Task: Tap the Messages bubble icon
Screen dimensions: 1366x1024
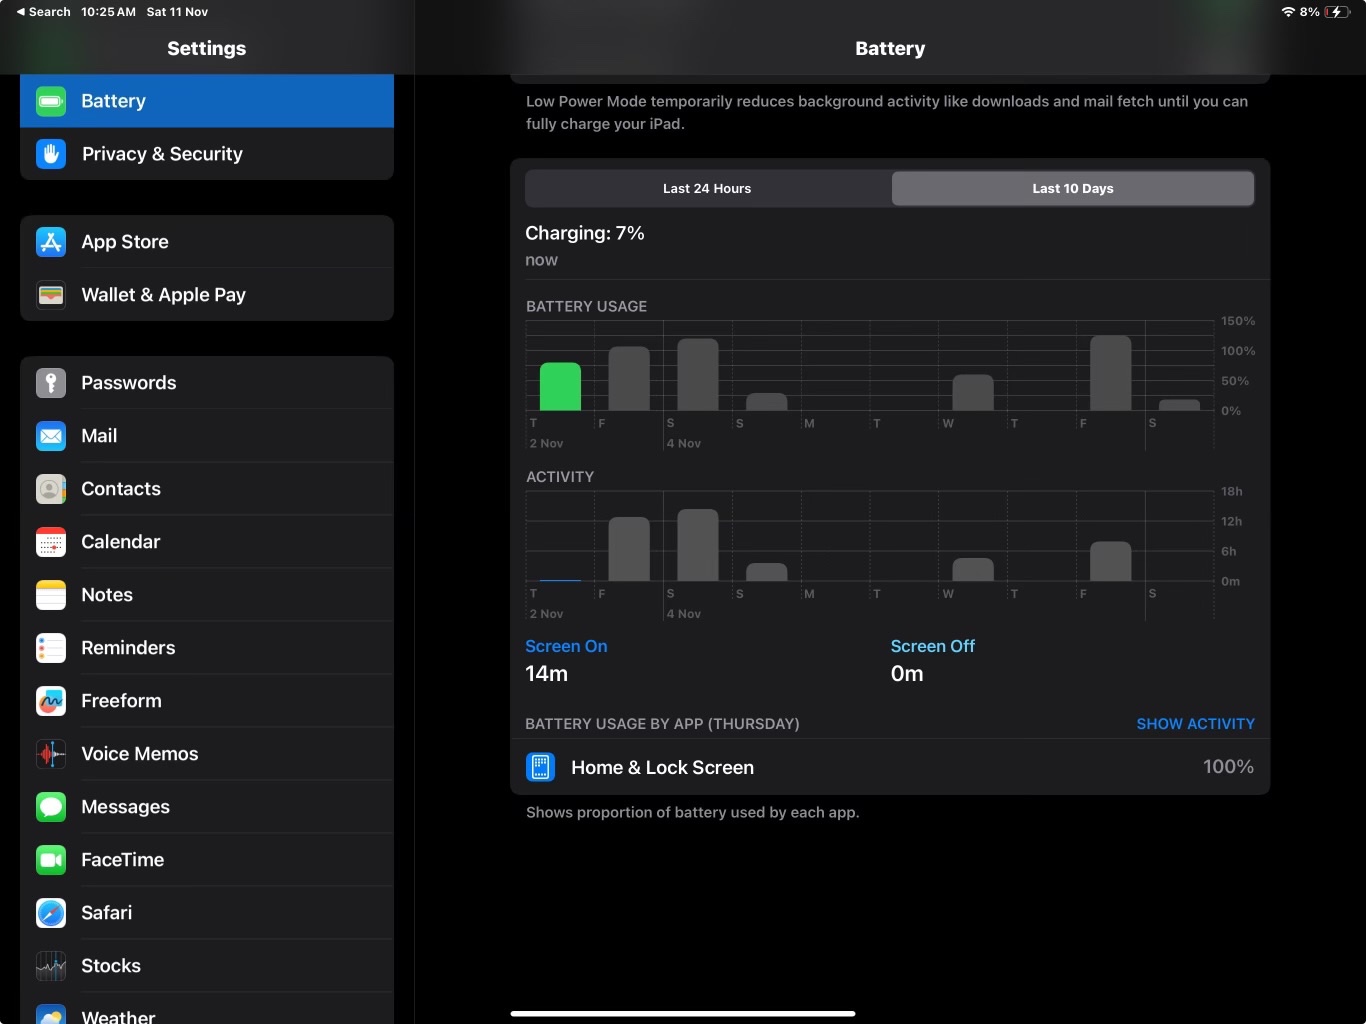Action: (x=51, y=807)
